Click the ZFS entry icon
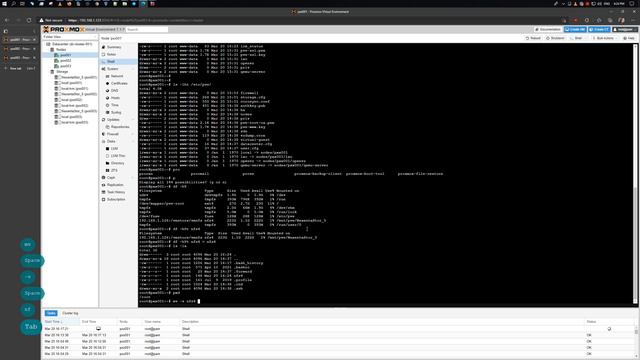Screen dimensions: 640x360 (x=107, y=170)
